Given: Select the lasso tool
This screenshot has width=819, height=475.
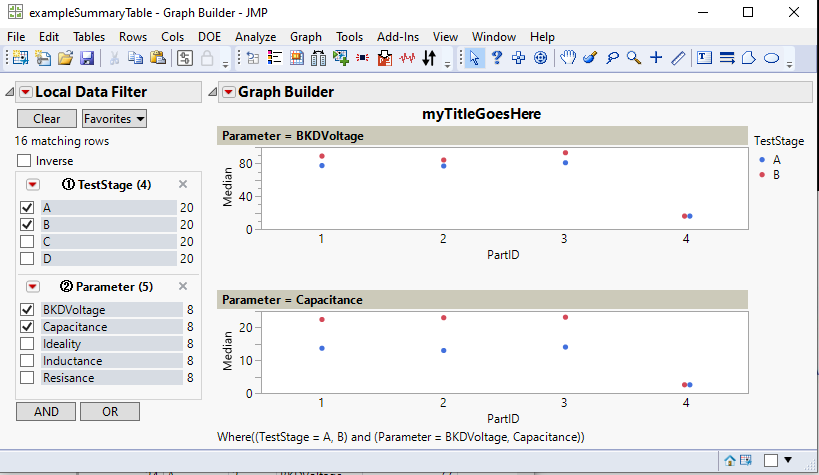Looking at the screenshot, I should tap(612, 57).
